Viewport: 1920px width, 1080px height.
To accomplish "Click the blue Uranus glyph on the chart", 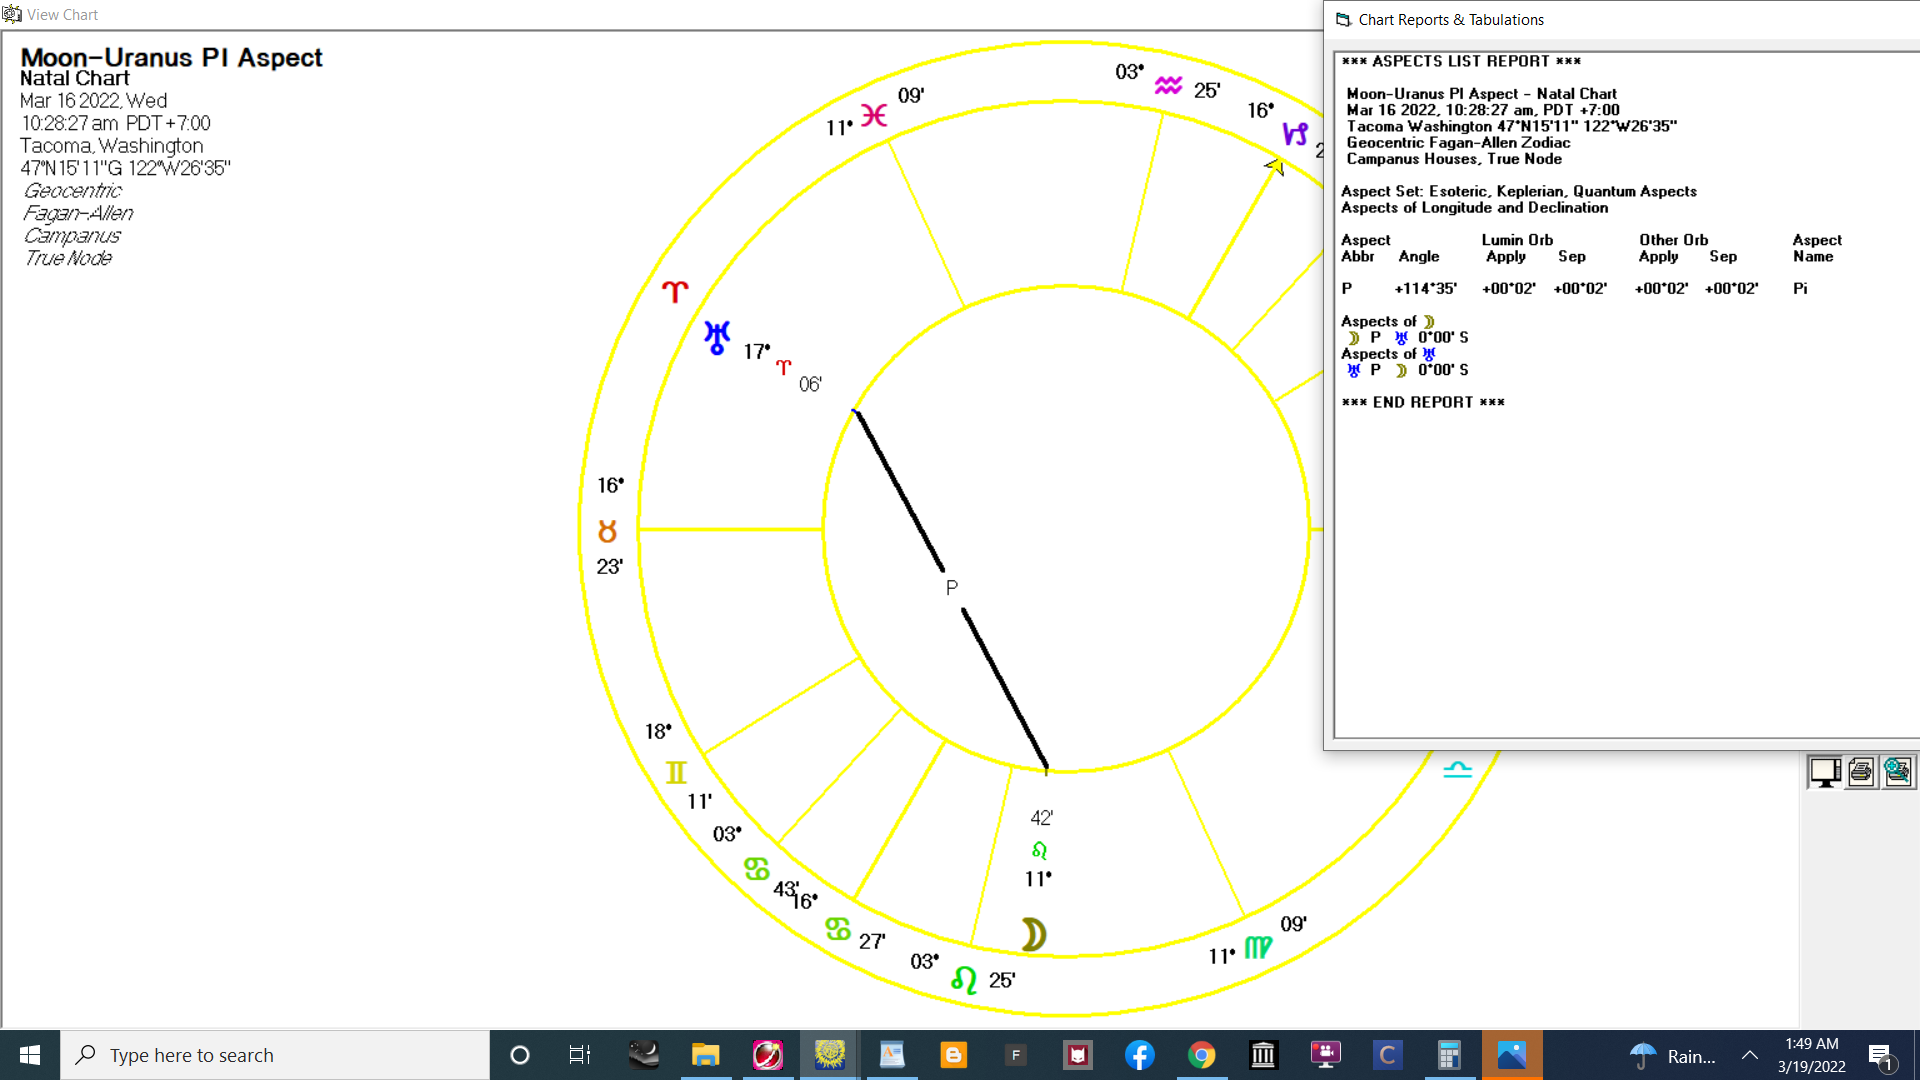I will (717, 337).
